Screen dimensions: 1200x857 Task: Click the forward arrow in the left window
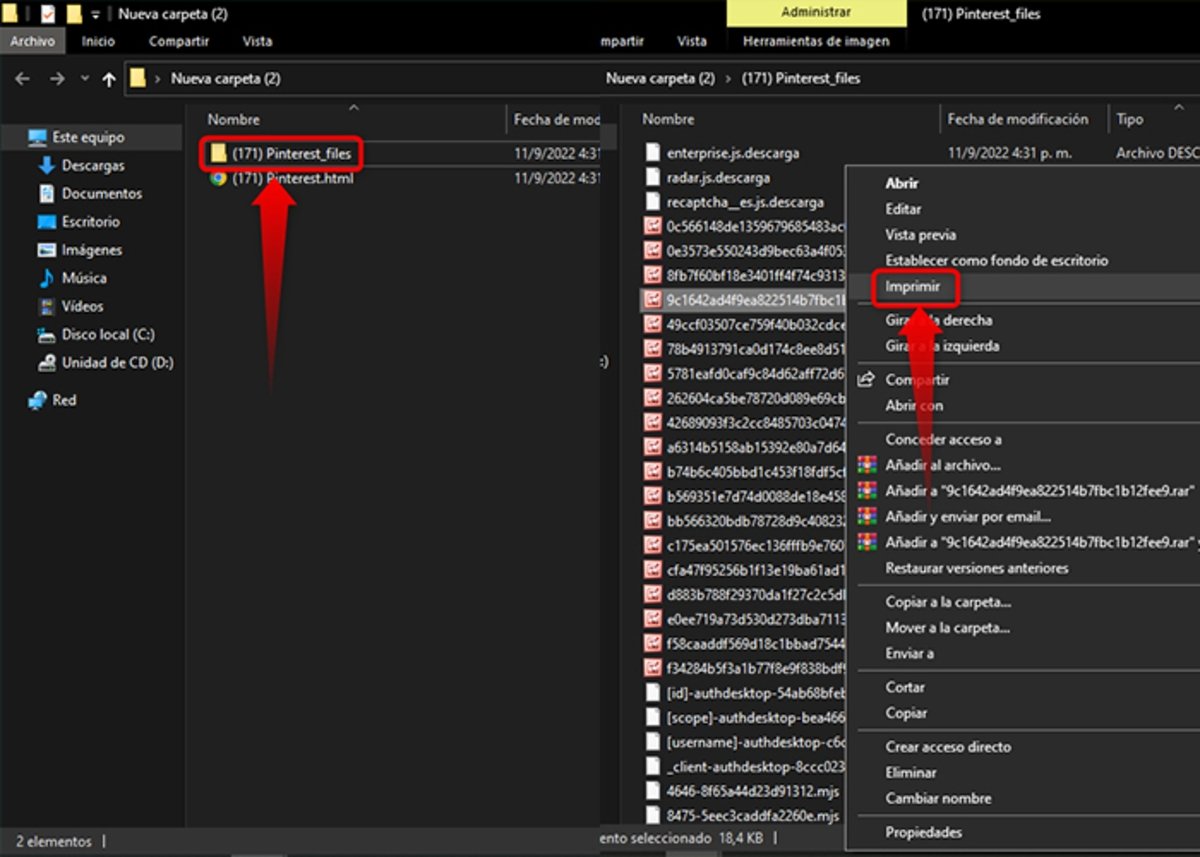(57, 78)
